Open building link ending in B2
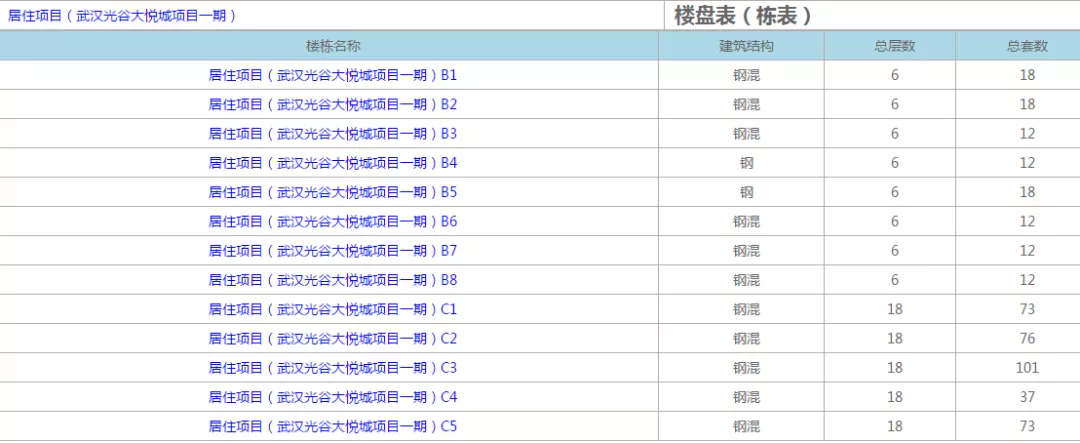Screen dimensions: 1080x443 tap(333, 104)
